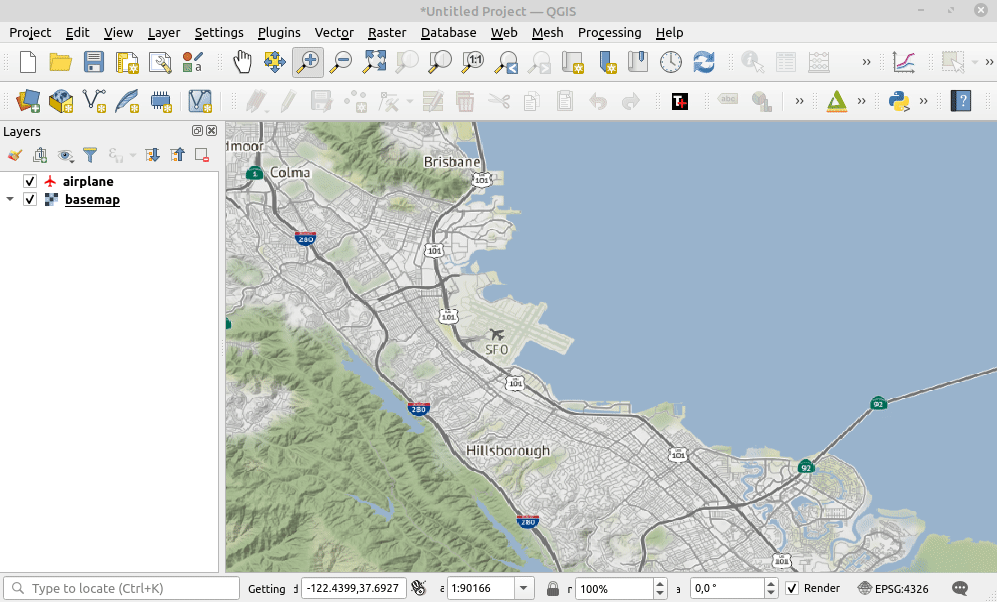
Task: Open Temporal Controller clock icon
Action: 671,62
